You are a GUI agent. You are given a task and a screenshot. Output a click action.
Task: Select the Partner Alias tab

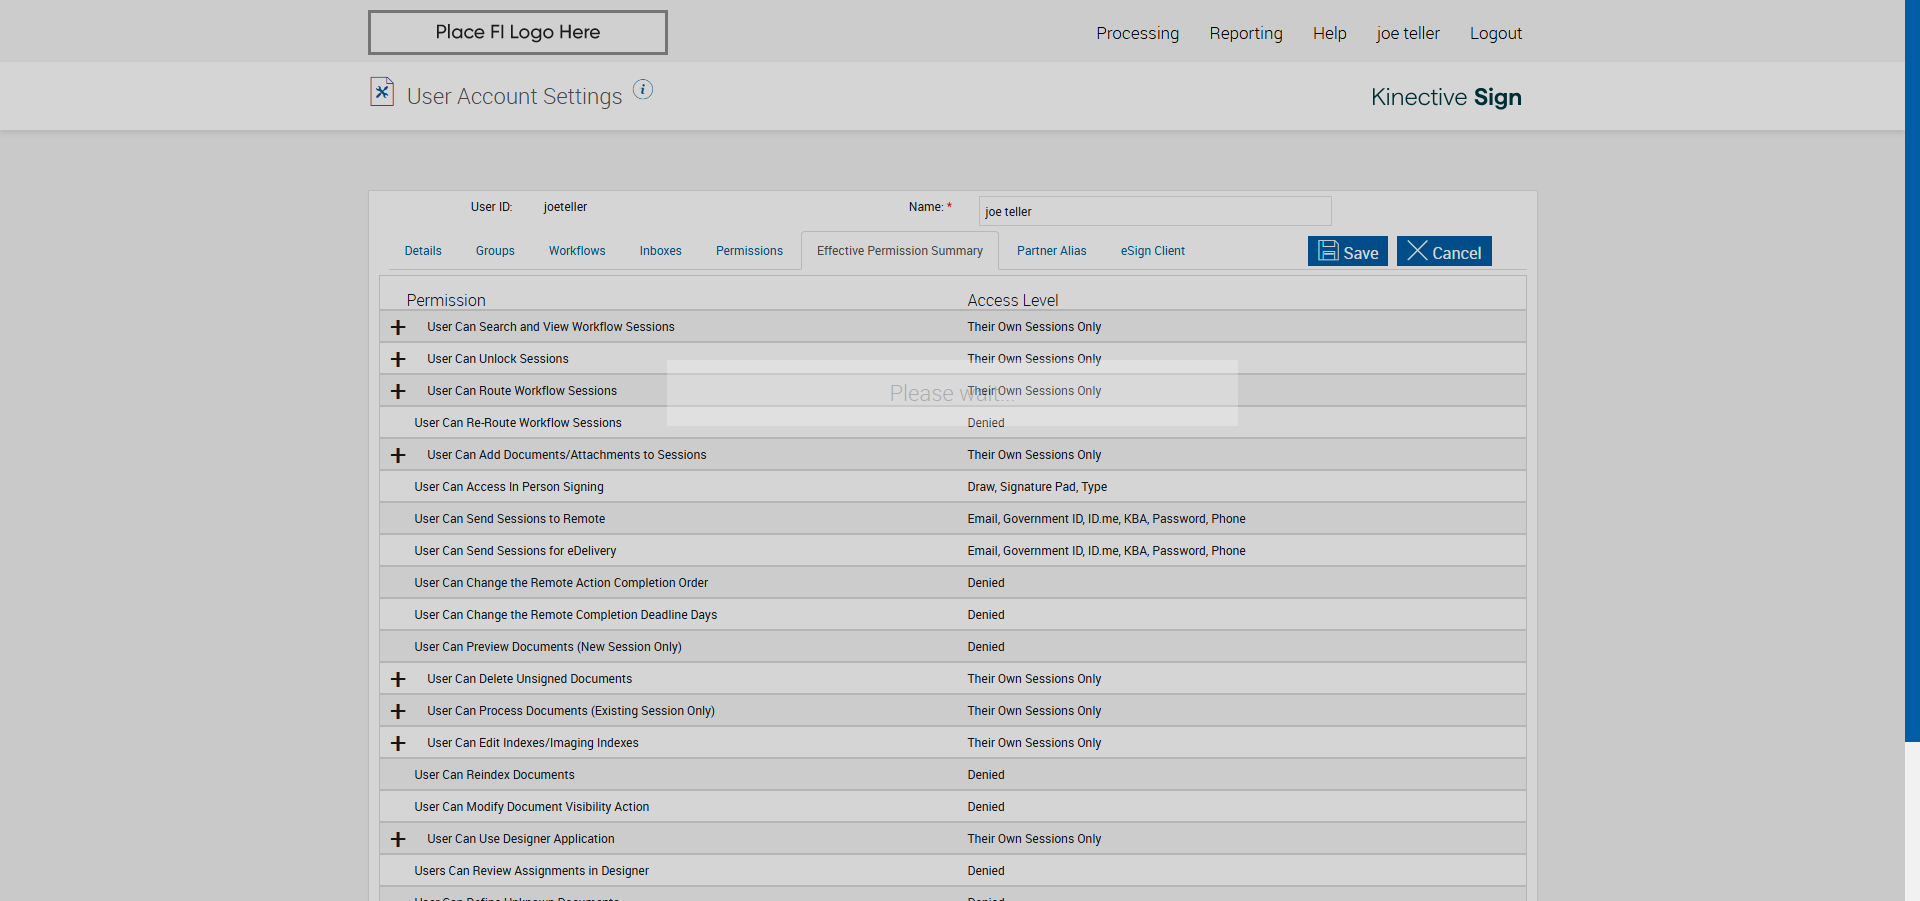1051,251
